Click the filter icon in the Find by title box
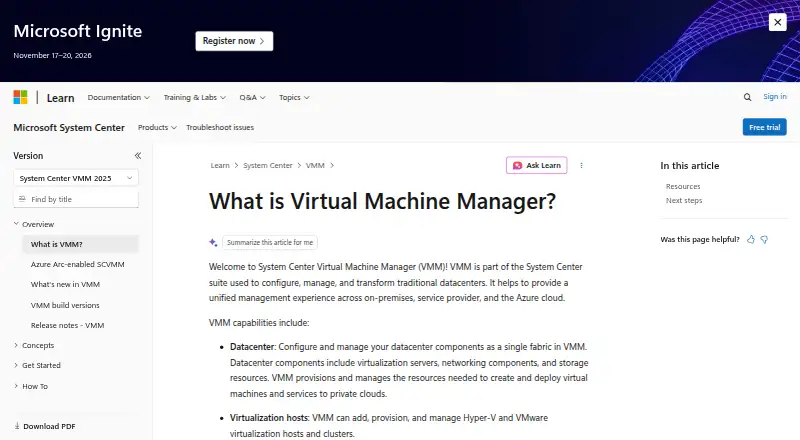This screenshot has height=440, width=800. (x=22, y=199)
